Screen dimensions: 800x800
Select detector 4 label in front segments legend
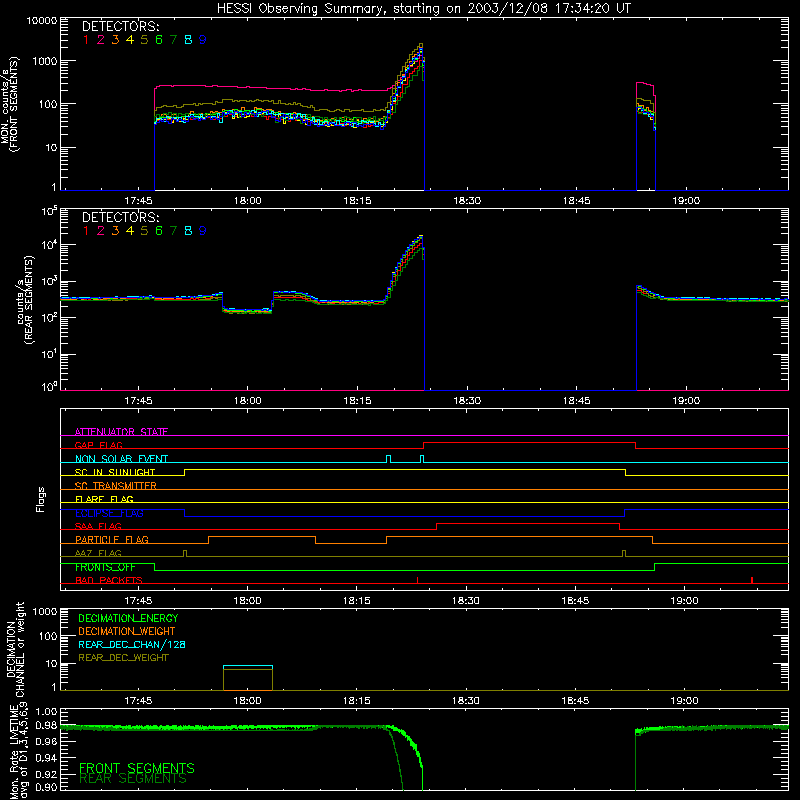point(130,40)
